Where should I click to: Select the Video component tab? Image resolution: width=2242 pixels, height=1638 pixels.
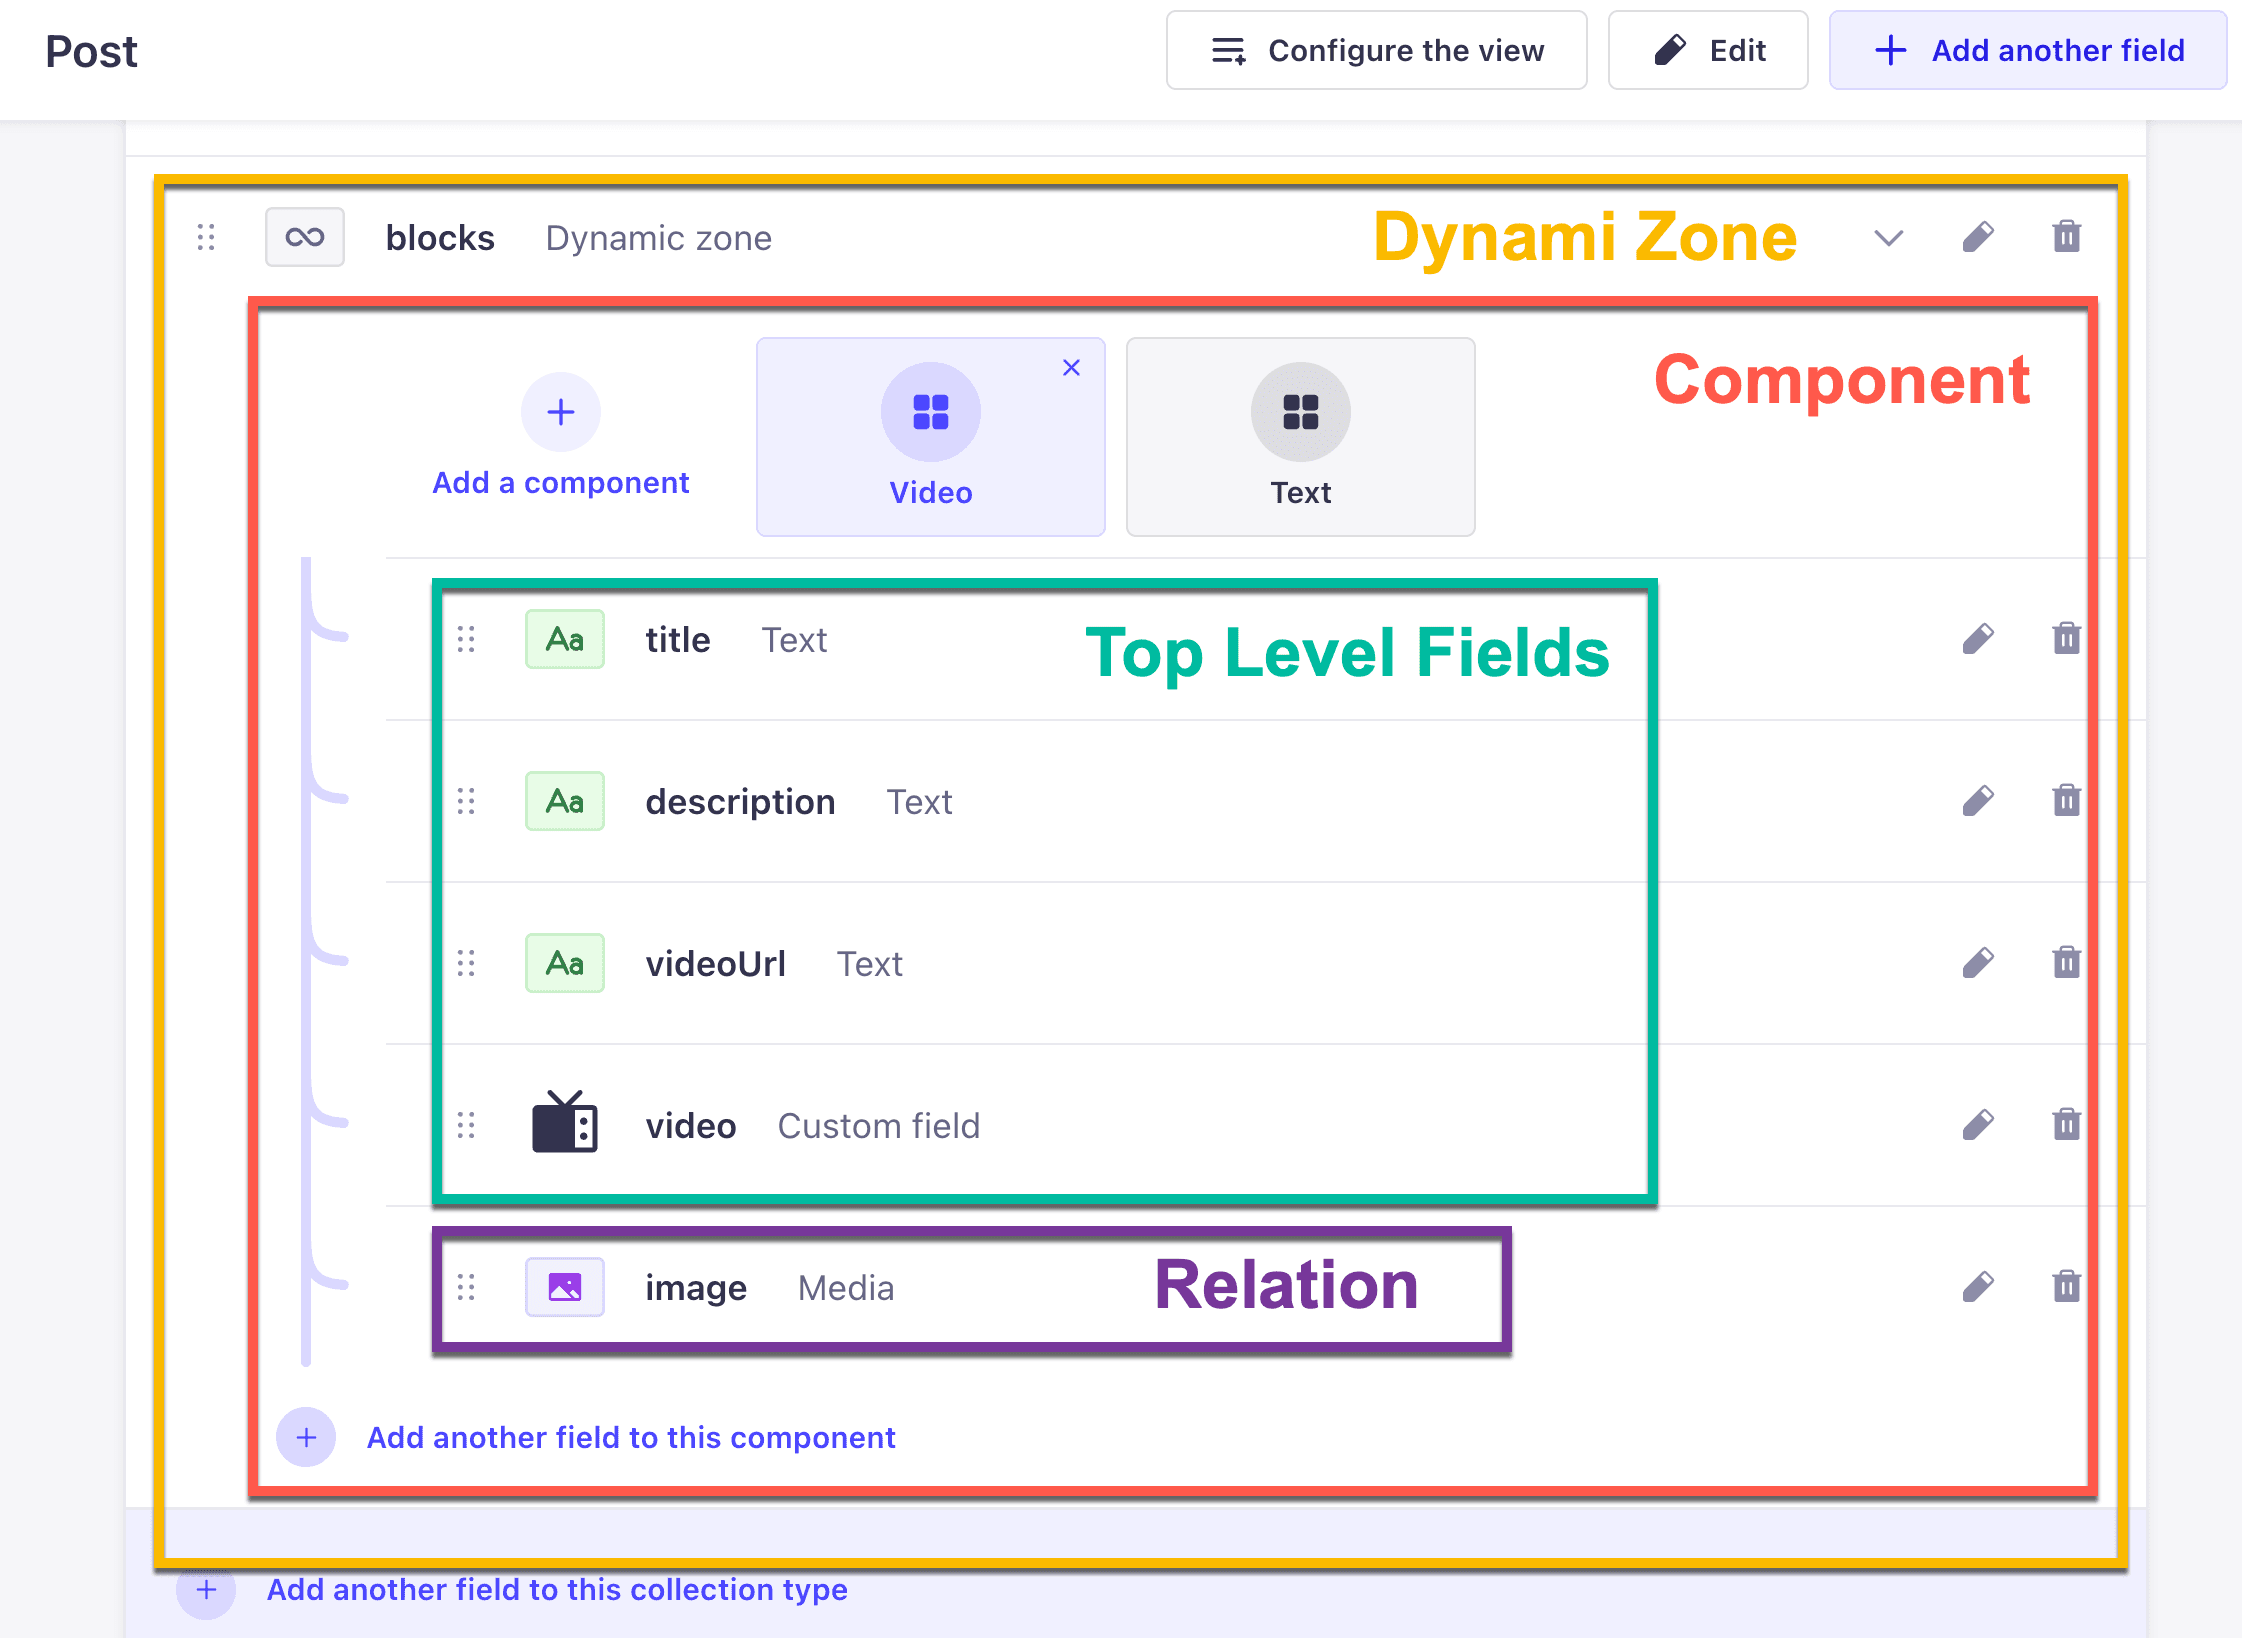click(931, 437)
